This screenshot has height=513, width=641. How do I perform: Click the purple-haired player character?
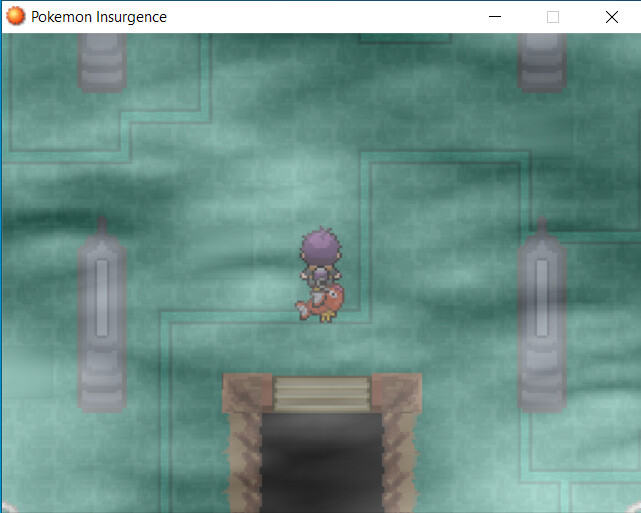pos(321,259)
